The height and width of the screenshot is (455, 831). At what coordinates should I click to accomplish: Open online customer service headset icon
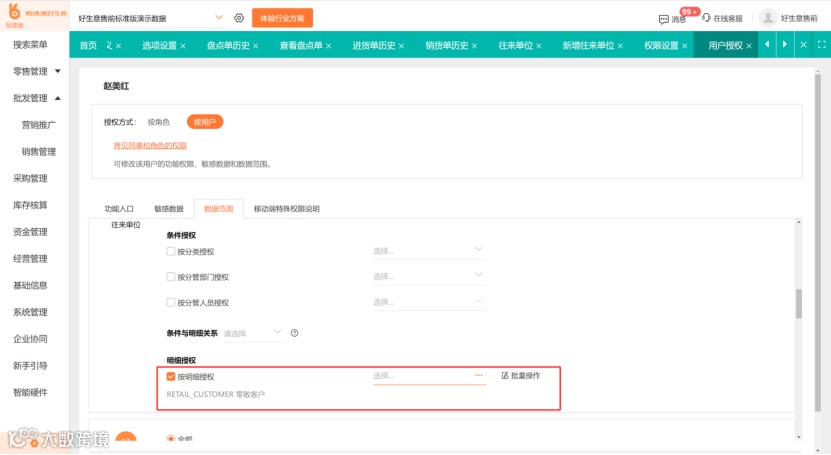tap(706, 18)
